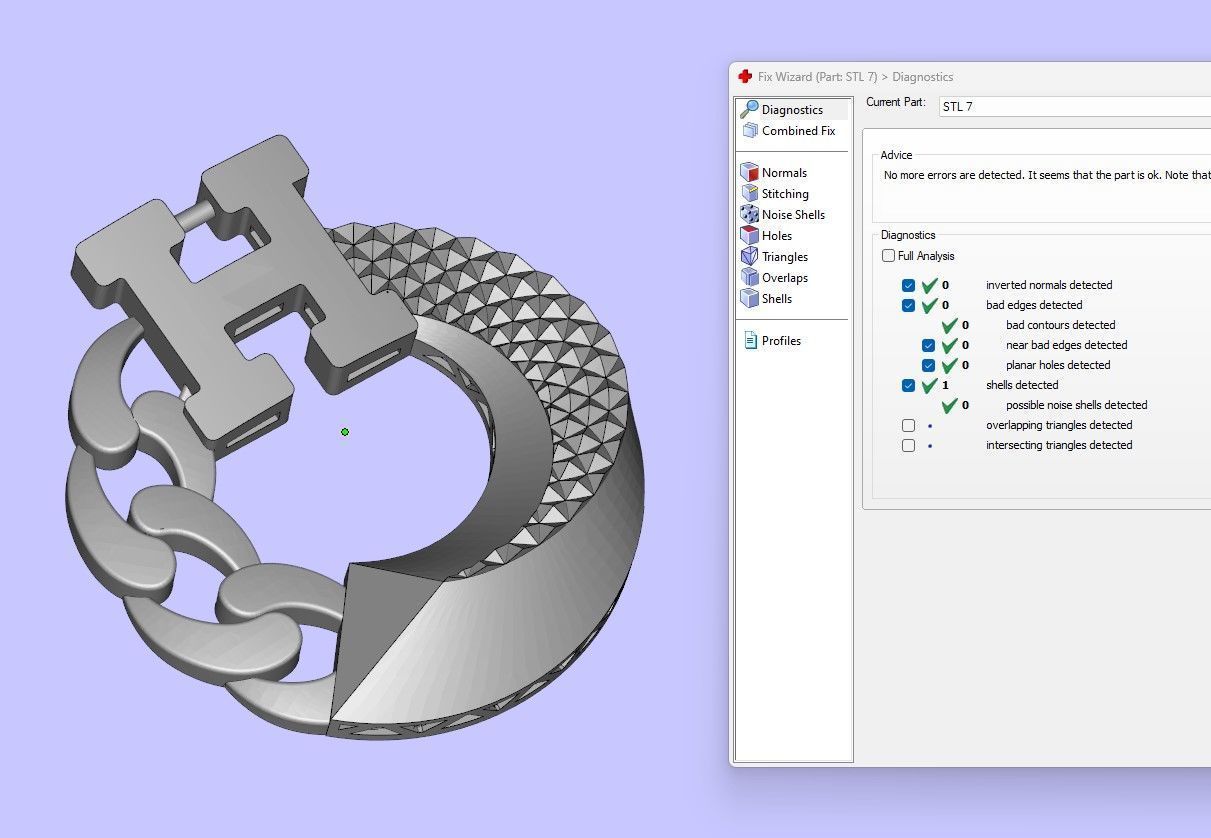Click green checkmark beside possible noise shells
1211x838 pixels.
point(950,405)
